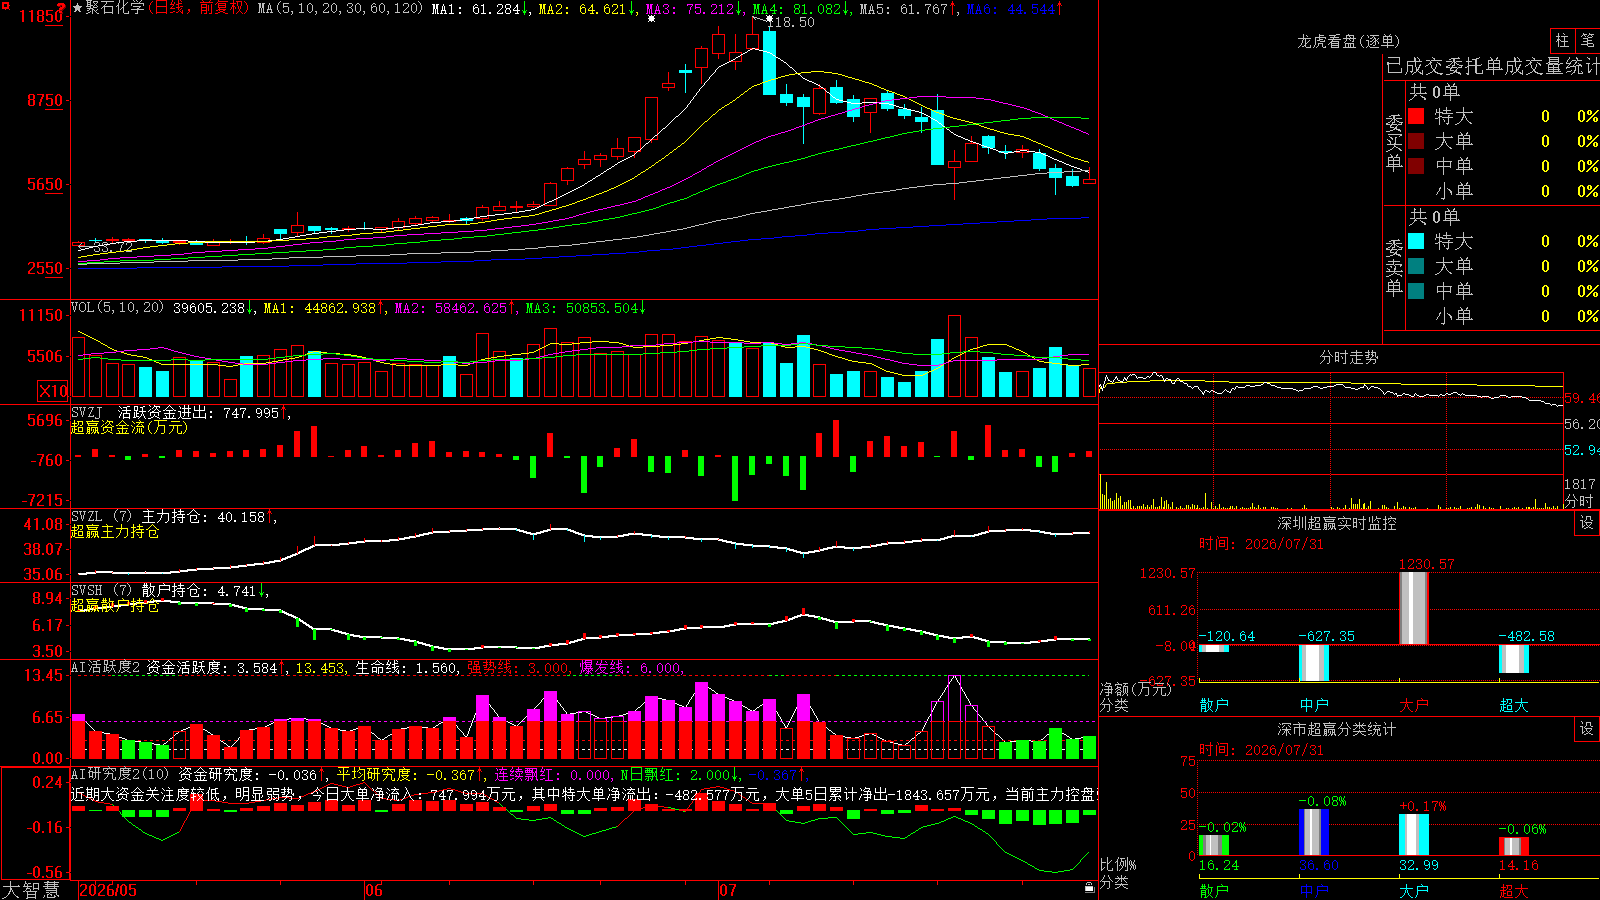Image resolution: width=1600 pixels, height=900 pixels.
Task: Click the 龙虎看盘(逐单) panel title
Action: coord(1348,41)
